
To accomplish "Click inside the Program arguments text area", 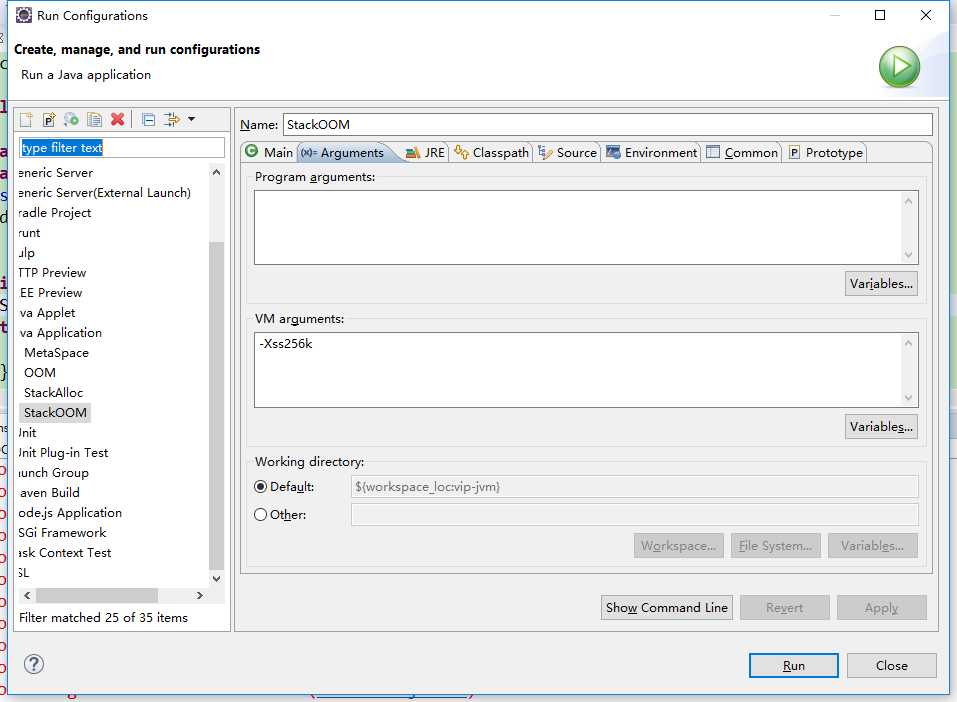I will [x=578, y=227].
